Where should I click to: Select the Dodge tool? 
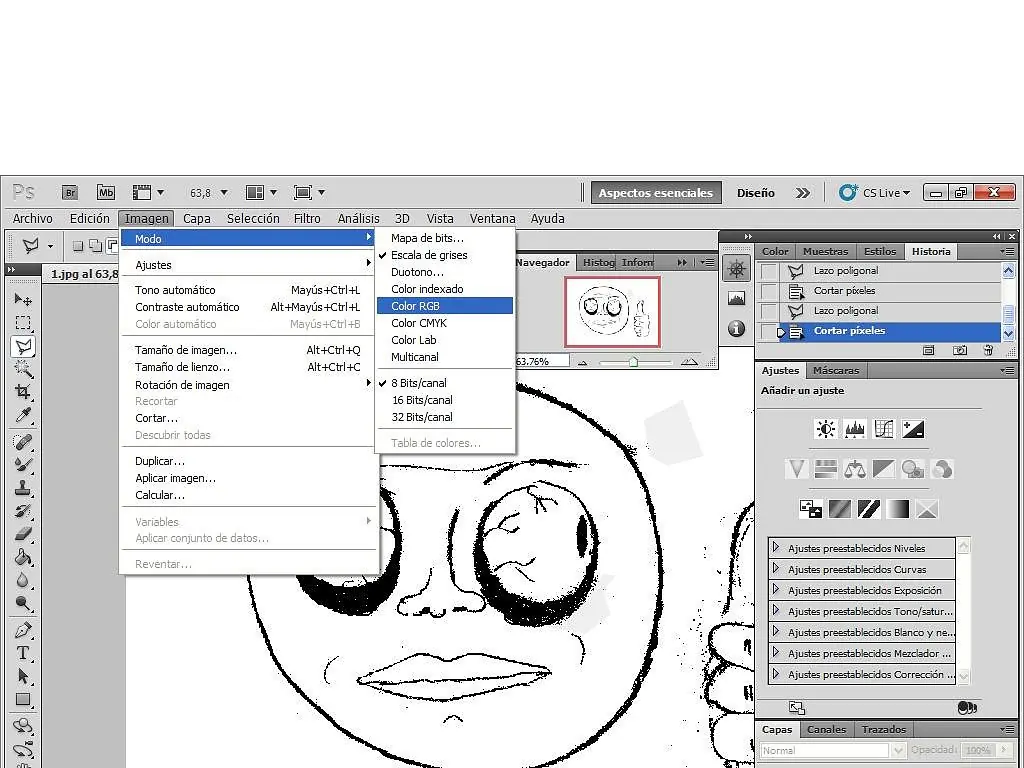(23, 603)
